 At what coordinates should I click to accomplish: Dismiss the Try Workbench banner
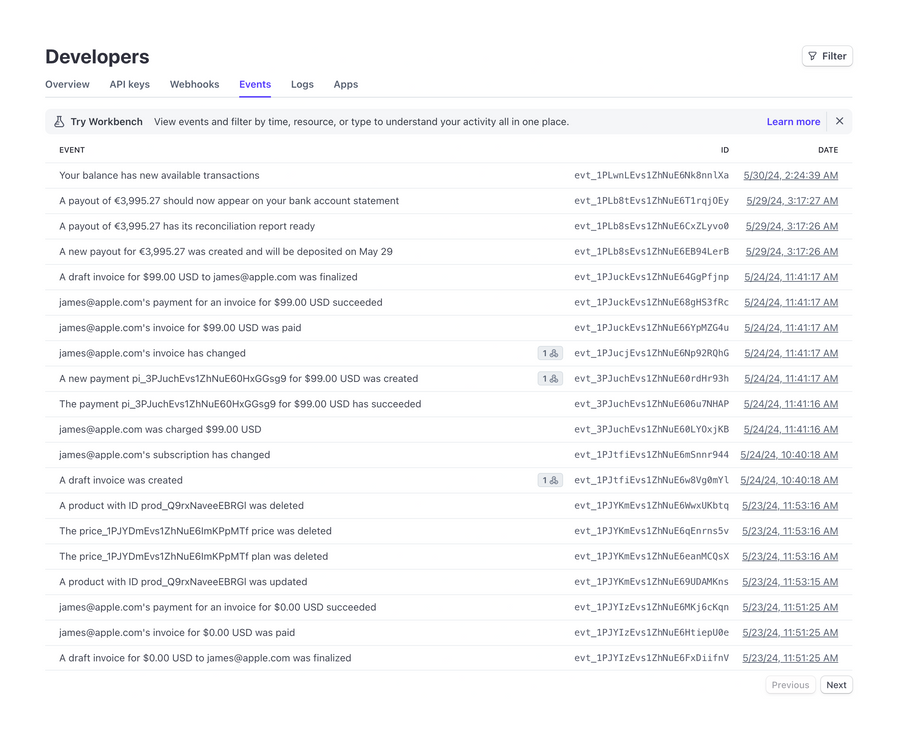[x=839, y=121]
